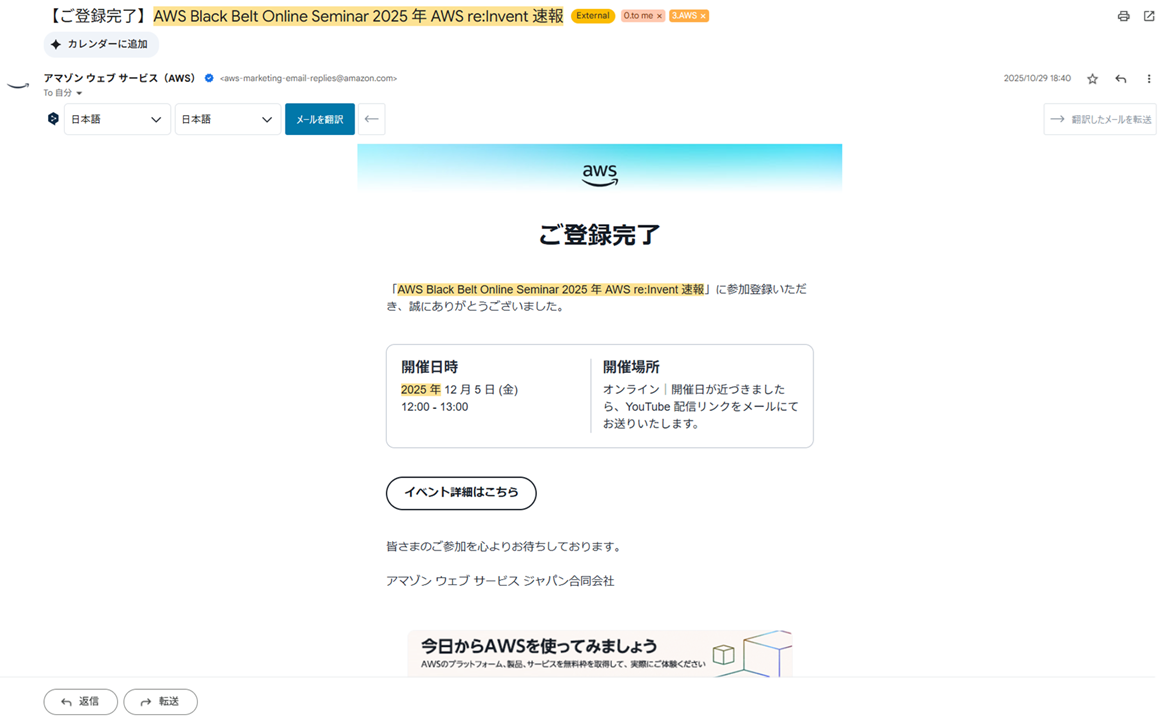Open the source language dropdown

(x=117, y=119)
